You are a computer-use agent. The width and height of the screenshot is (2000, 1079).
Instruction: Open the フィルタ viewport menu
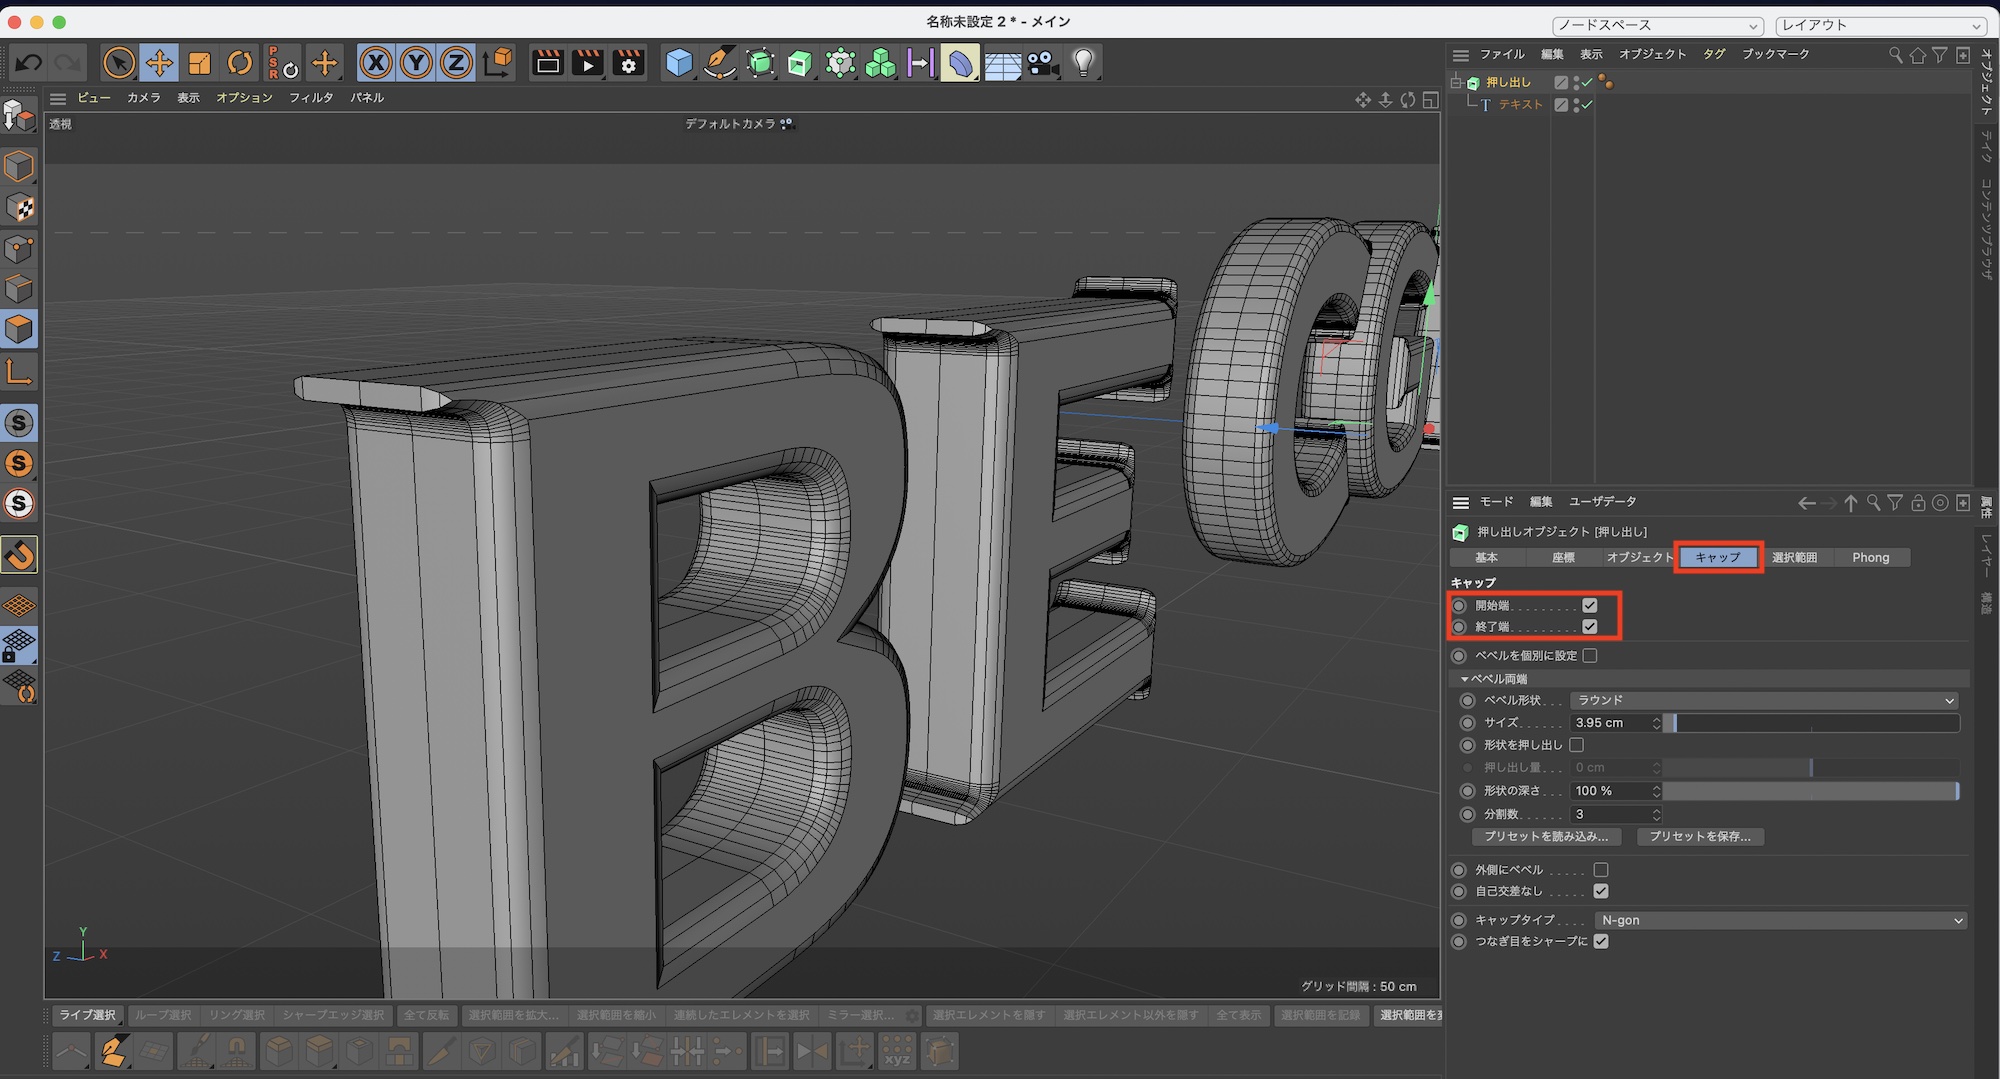(311, 98)
